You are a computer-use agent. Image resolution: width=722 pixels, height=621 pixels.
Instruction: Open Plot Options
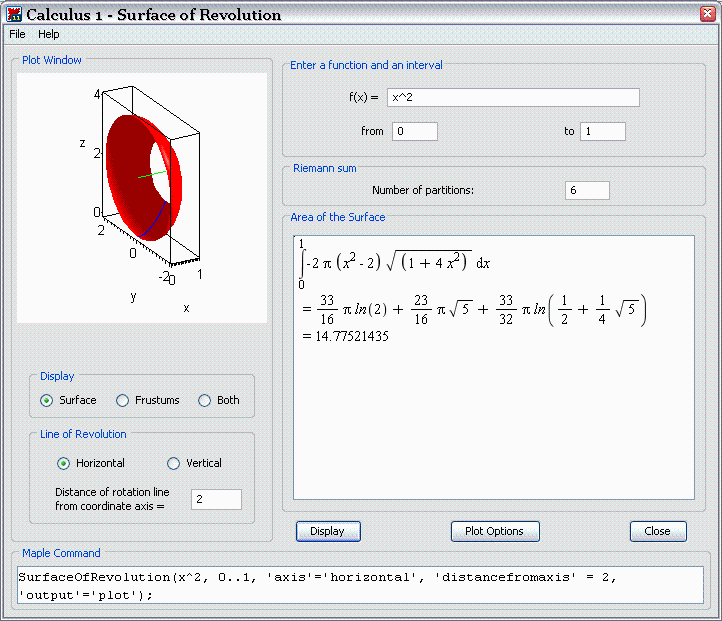pyautogui.click(x=495, y=531)
